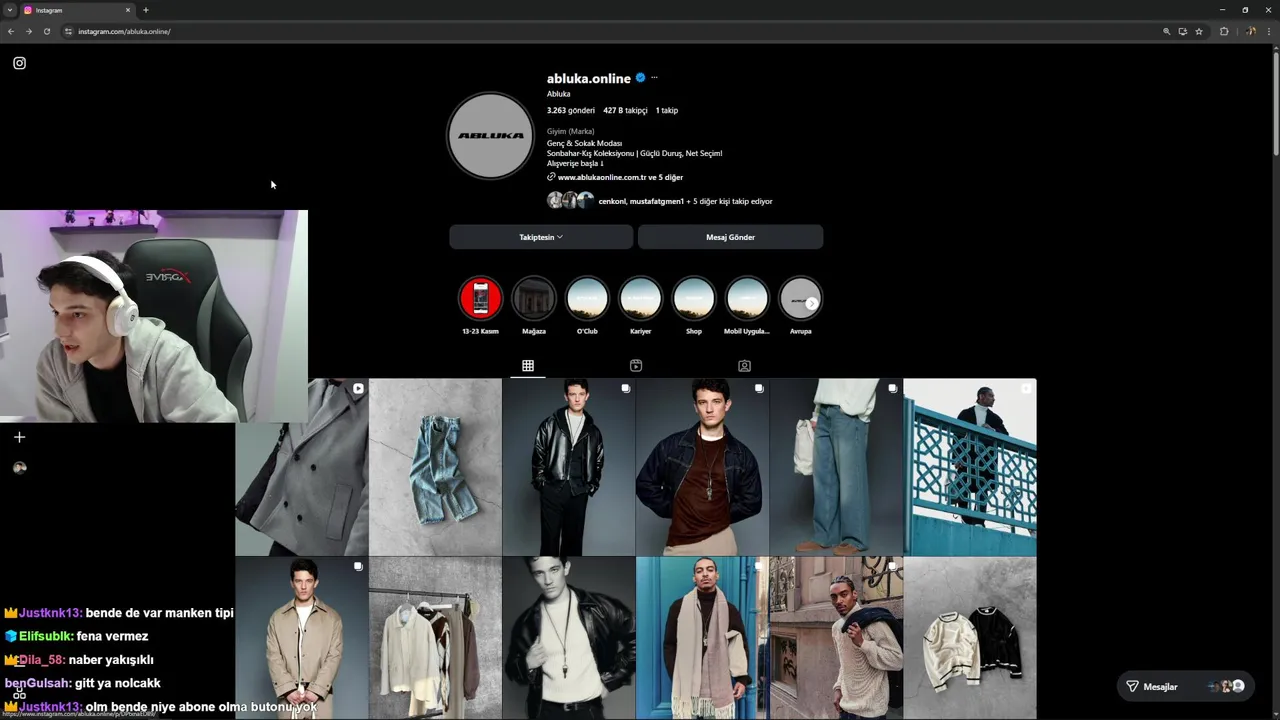Click the Giyim (Marka) category text

[570, 132]
